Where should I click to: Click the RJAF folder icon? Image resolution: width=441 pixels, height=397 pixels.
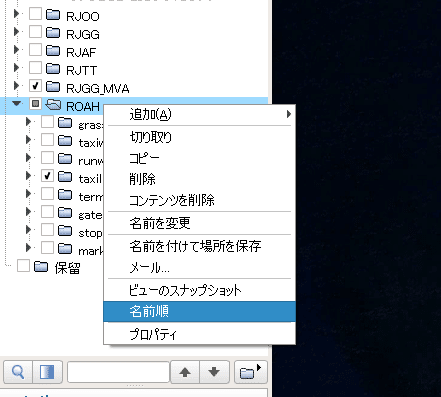(53, 51)
